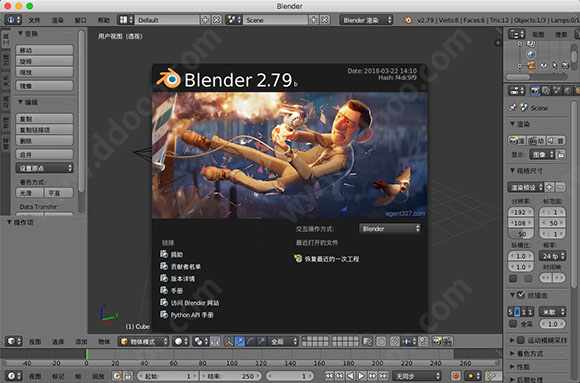Open the 24 fps frame rate dropdown

point(553,256)
